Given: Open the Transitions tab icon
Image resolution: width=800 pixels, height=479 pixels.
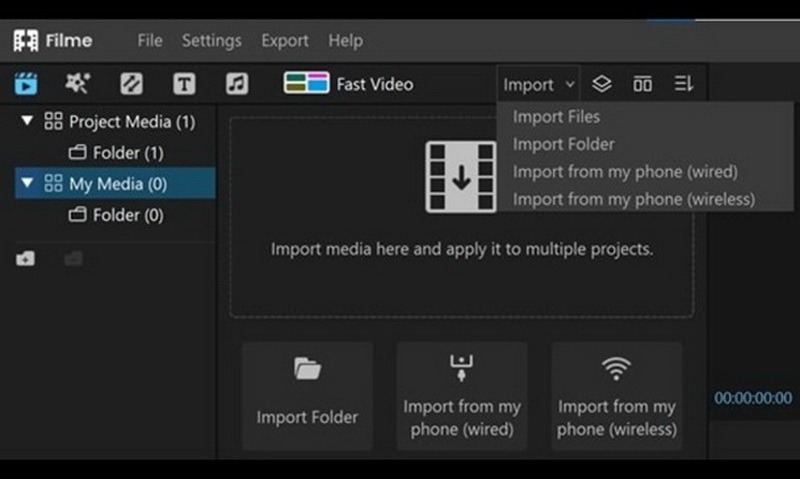Looking at the screenshot, I should click(131, 84).
